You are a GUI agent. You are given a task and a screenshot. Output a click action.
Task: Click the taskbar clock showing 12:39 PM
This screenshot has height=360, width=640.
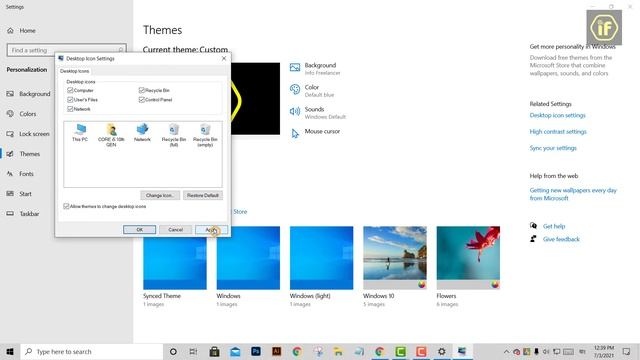(604, 351)
